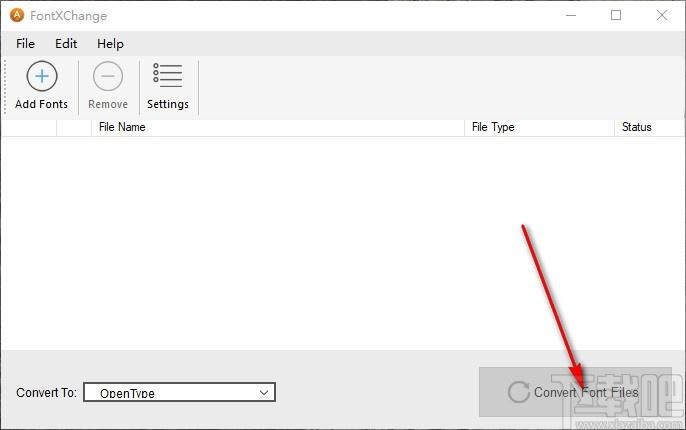Expand the Convert To dropdown arrow
Image resolution: width=686 pixels, height=430 pixels.
(x=264, y=392)
